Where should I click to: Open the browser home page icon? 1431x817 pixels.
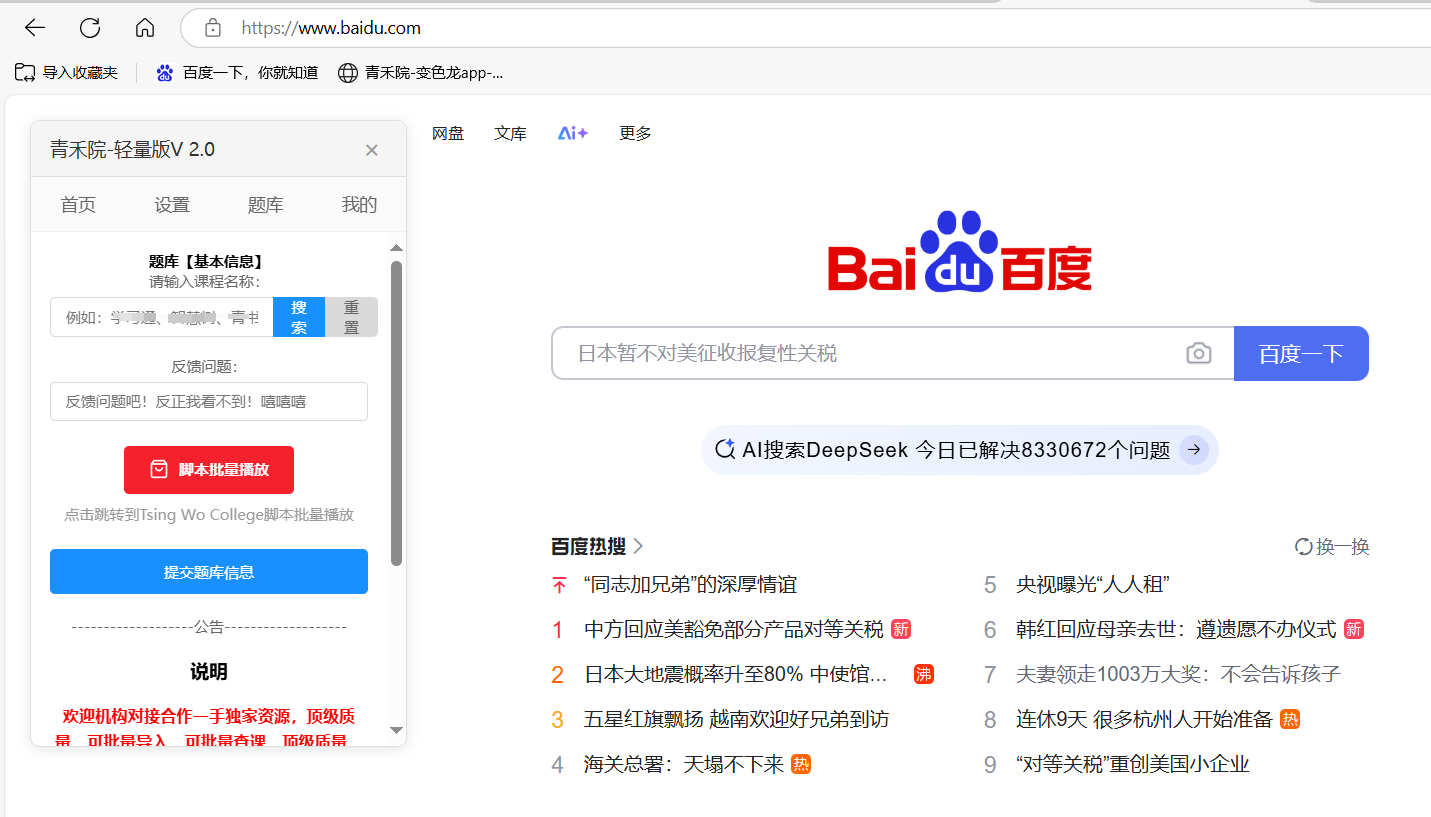145,28
